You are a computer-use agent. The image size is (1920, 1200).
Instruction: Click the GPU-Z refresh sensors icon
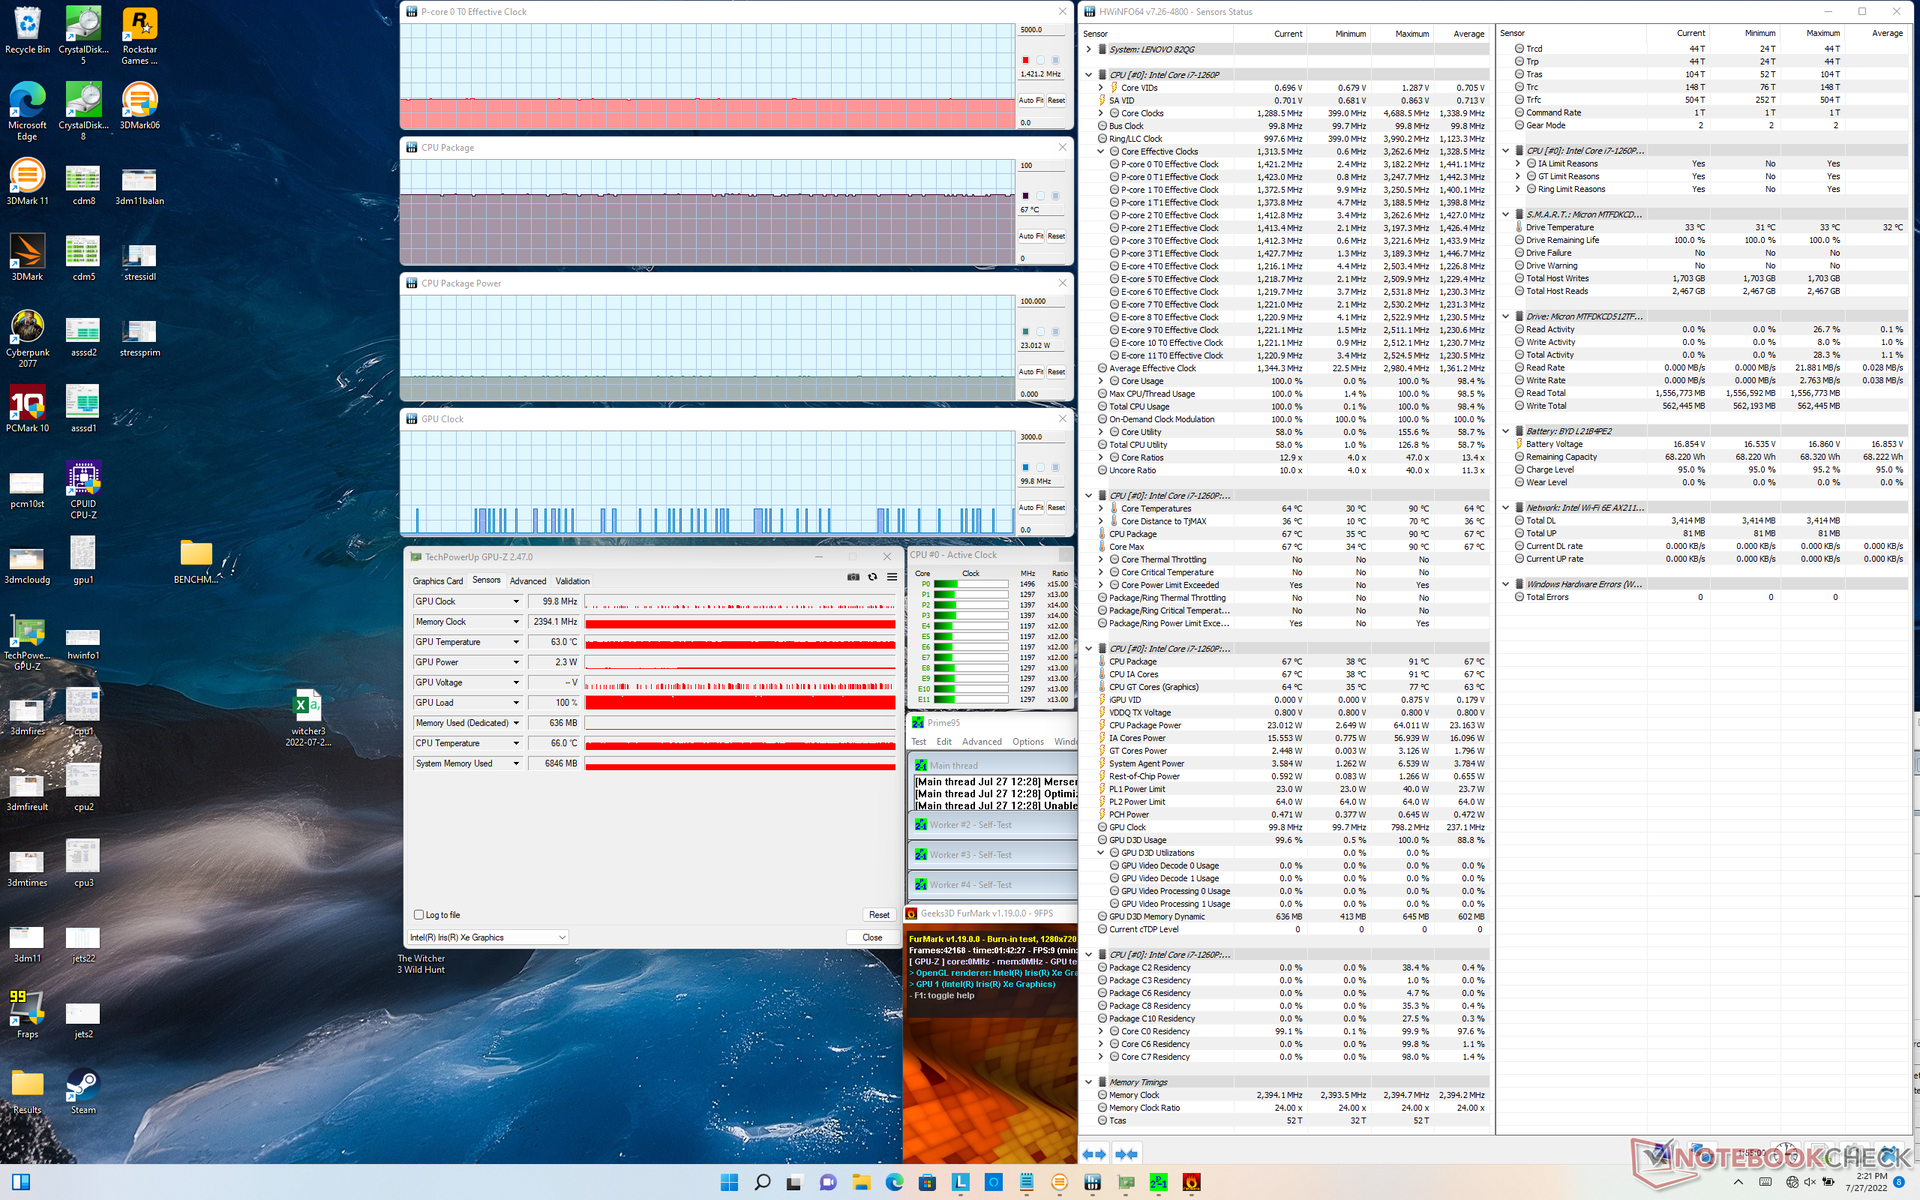point(872,577)
